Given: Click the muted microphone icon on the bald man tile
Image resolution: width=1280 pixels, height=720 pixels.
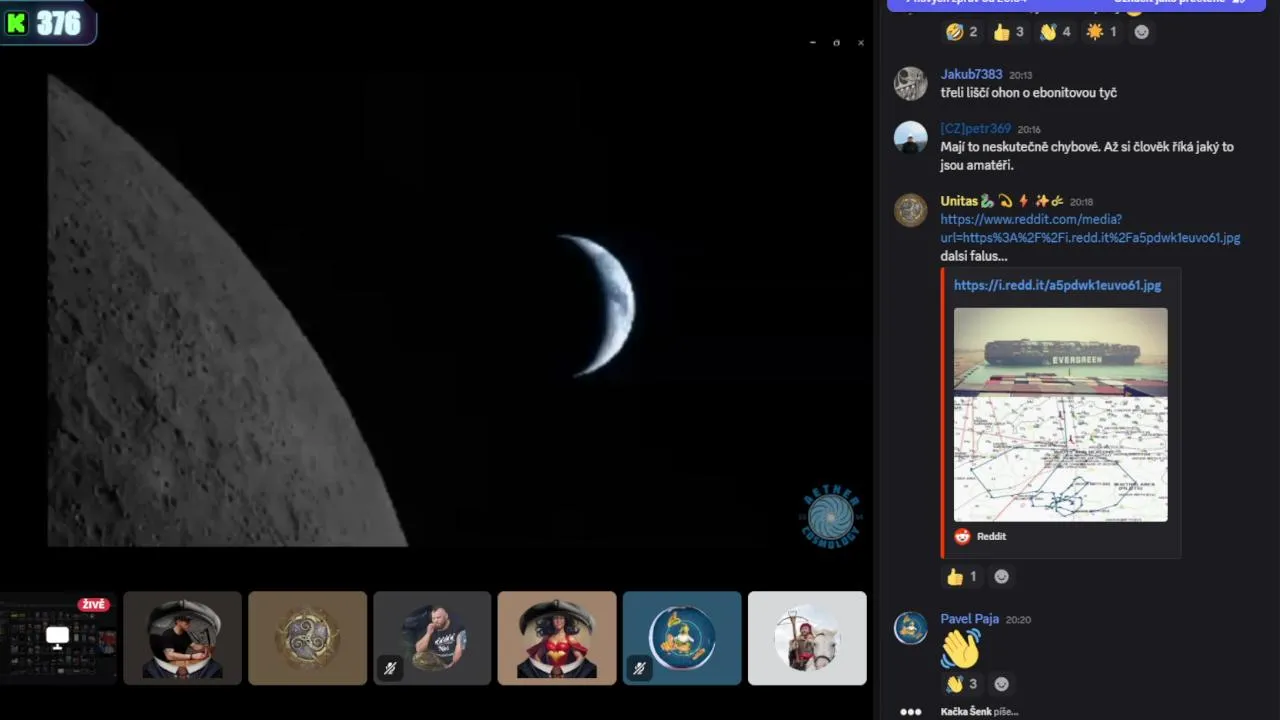Looking at the screenshot, I should point(390,668).
